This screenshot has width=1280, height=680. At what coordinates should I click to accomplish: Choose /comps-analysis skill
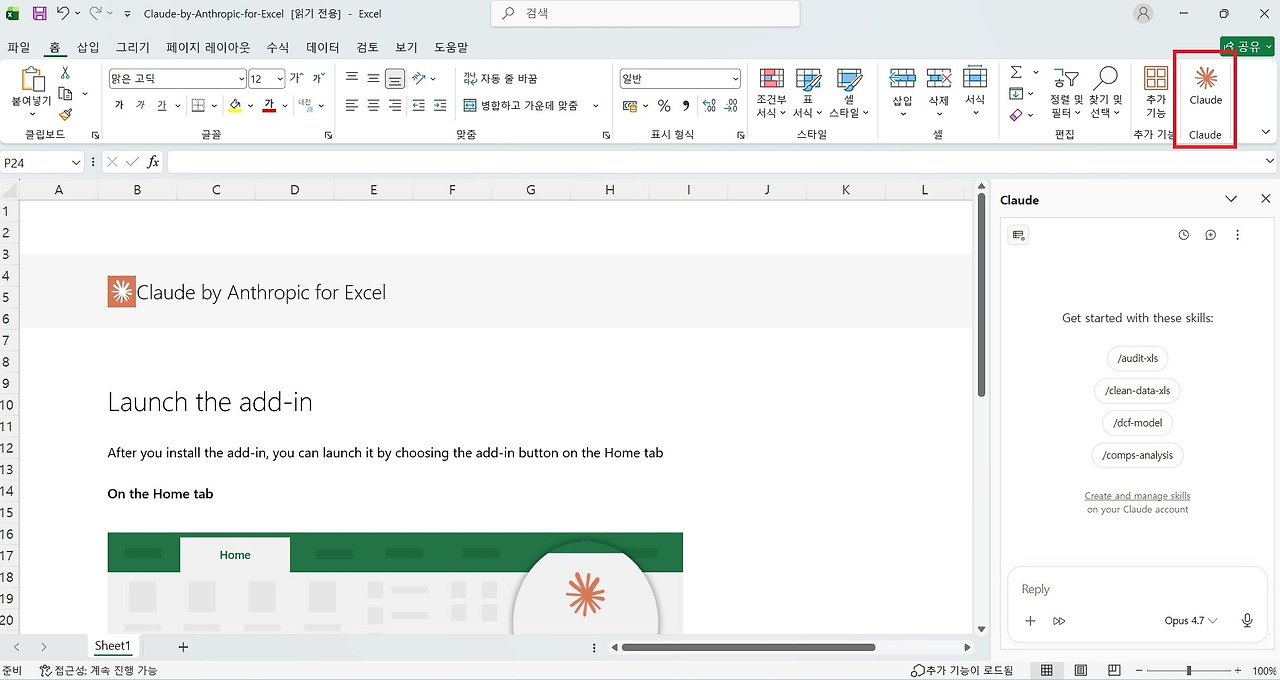tap(1137, 455)
